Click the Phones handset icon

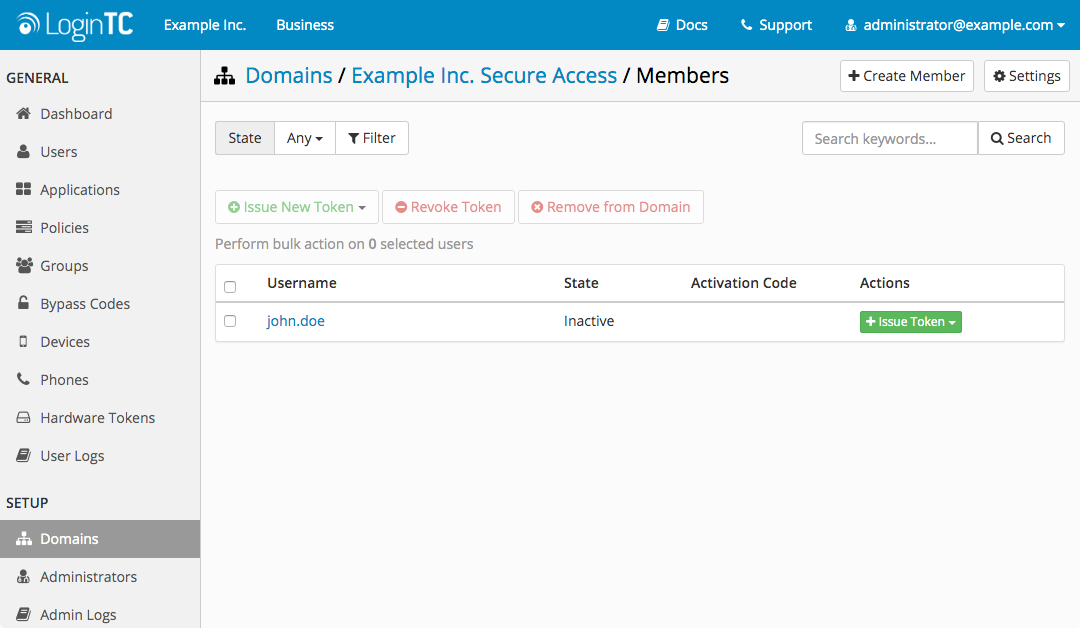click(24, 380)
